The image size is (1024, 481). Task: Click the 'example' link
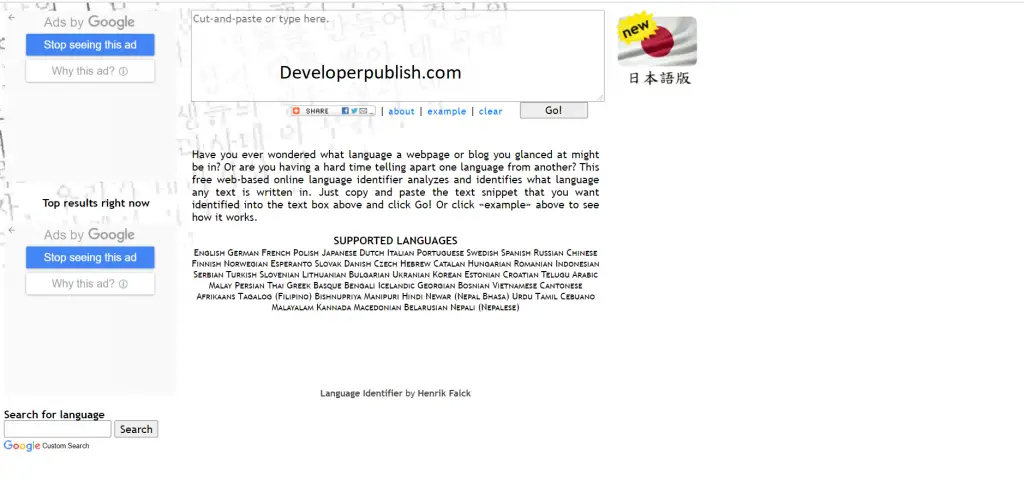(447, 112)
